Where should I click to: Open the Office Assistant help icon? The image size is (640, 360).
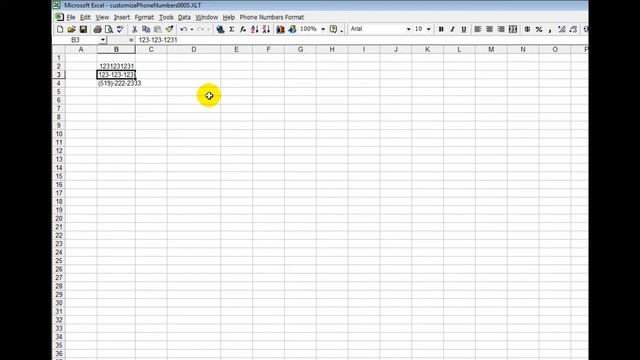tap(333, 29)
